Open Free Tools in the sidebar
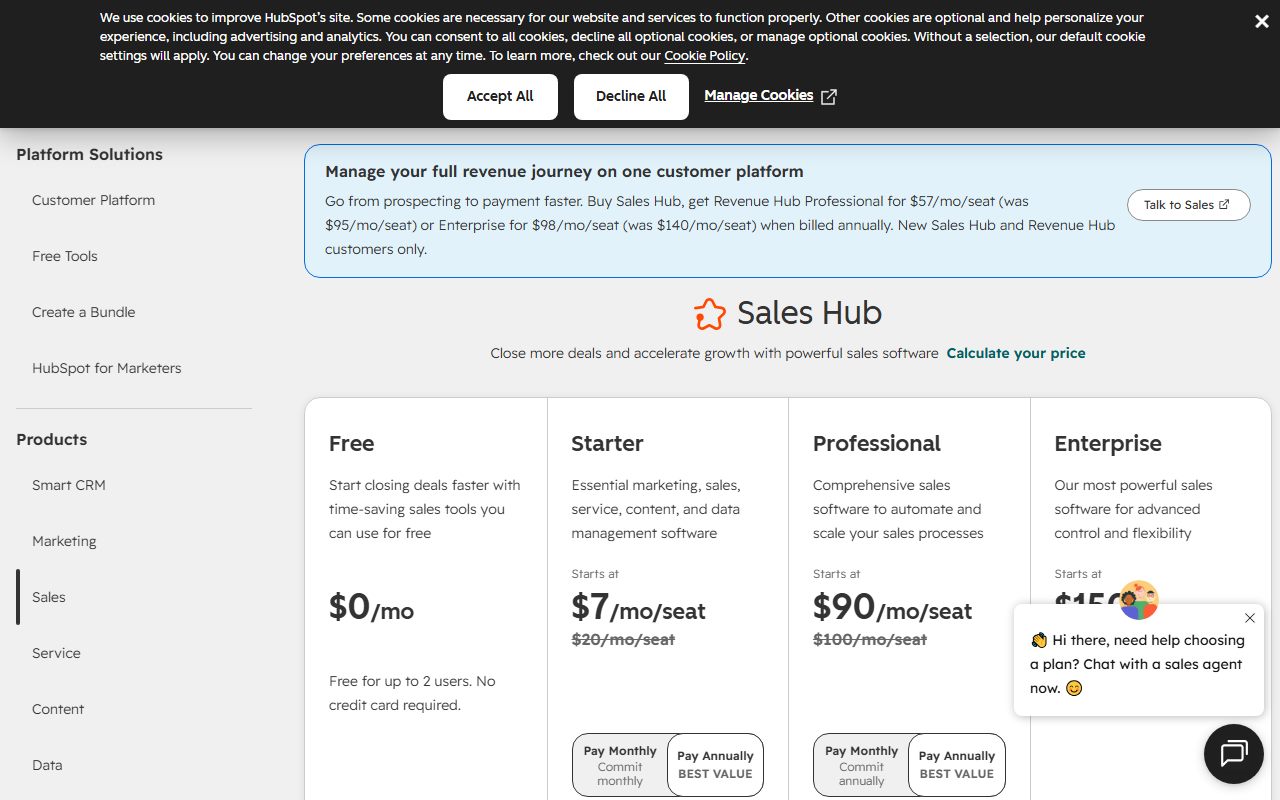Image resolution: width=1280 pixels, height=800 pixels. 65,256
